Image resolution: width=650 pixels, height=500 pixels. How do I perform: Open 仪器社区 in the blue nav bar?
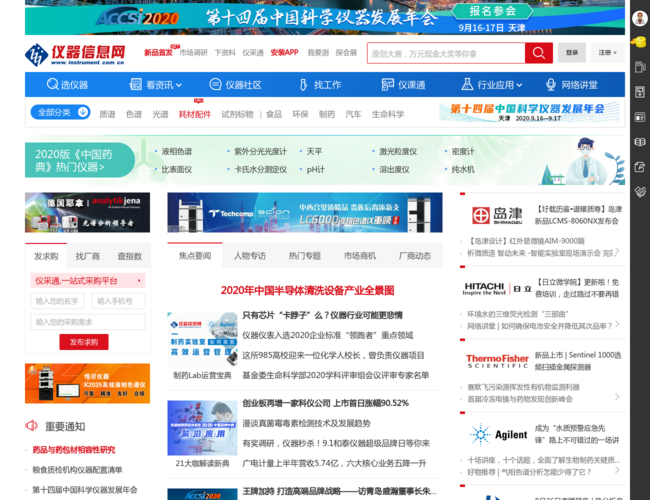point(235,85)
